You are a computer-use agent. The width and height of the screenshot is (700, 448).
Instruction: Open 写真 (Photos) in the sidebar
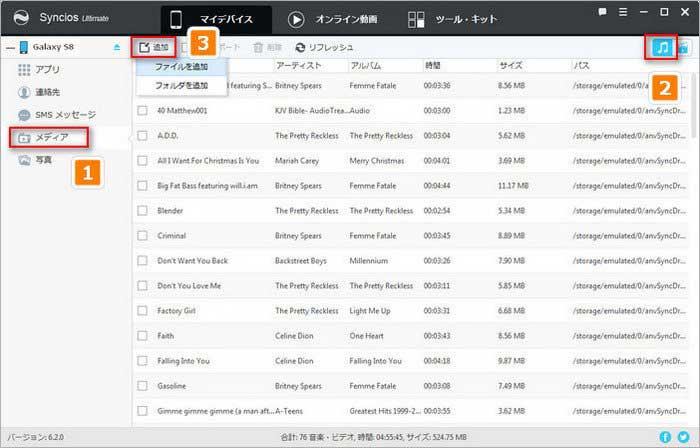coord(35,160)
